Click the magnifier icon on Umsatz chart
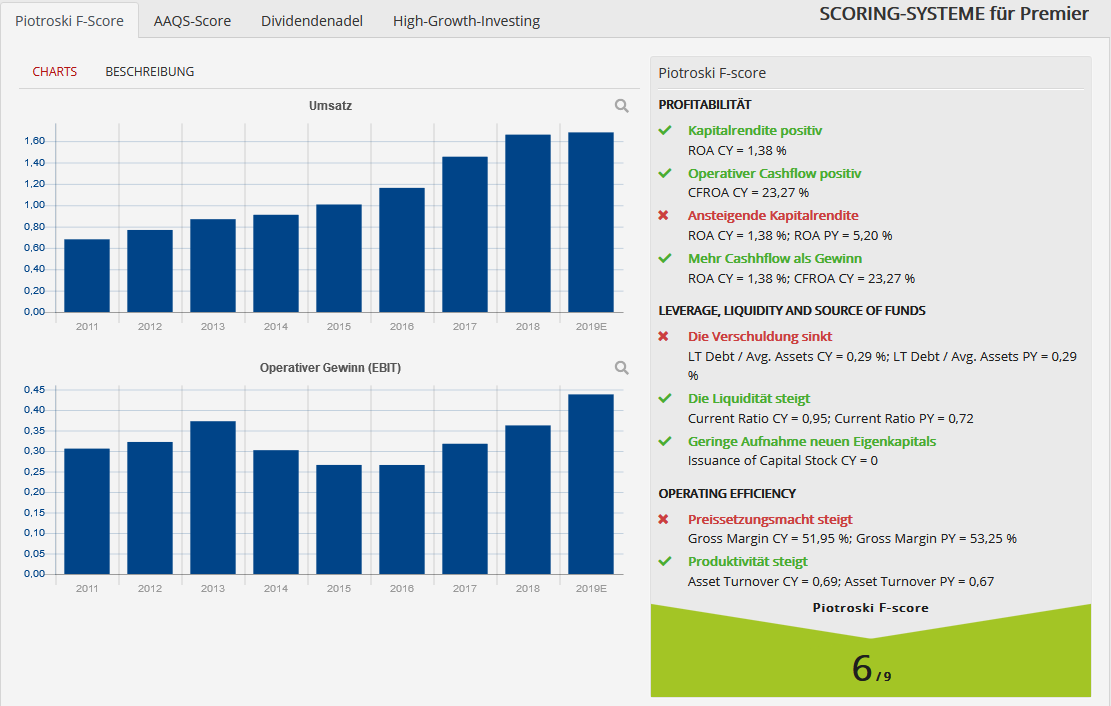 (x=621, y=106)
